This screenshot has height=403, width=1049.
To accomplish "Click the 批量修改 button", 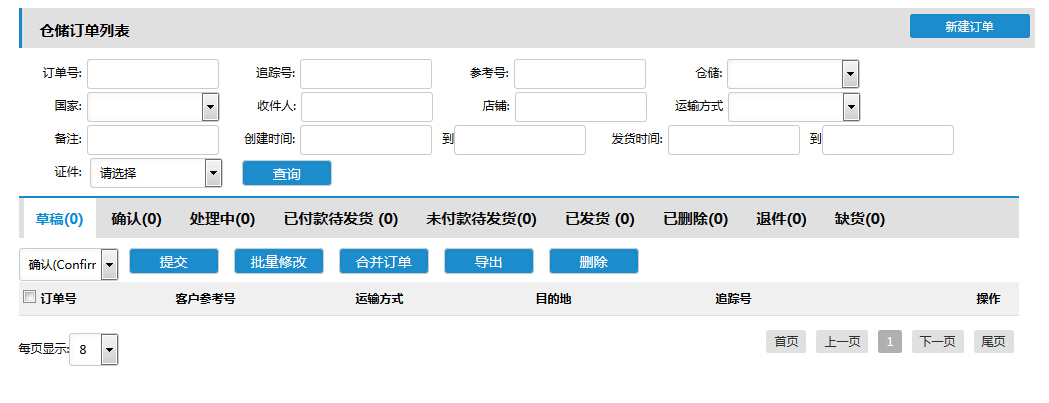I will point(278,261).
